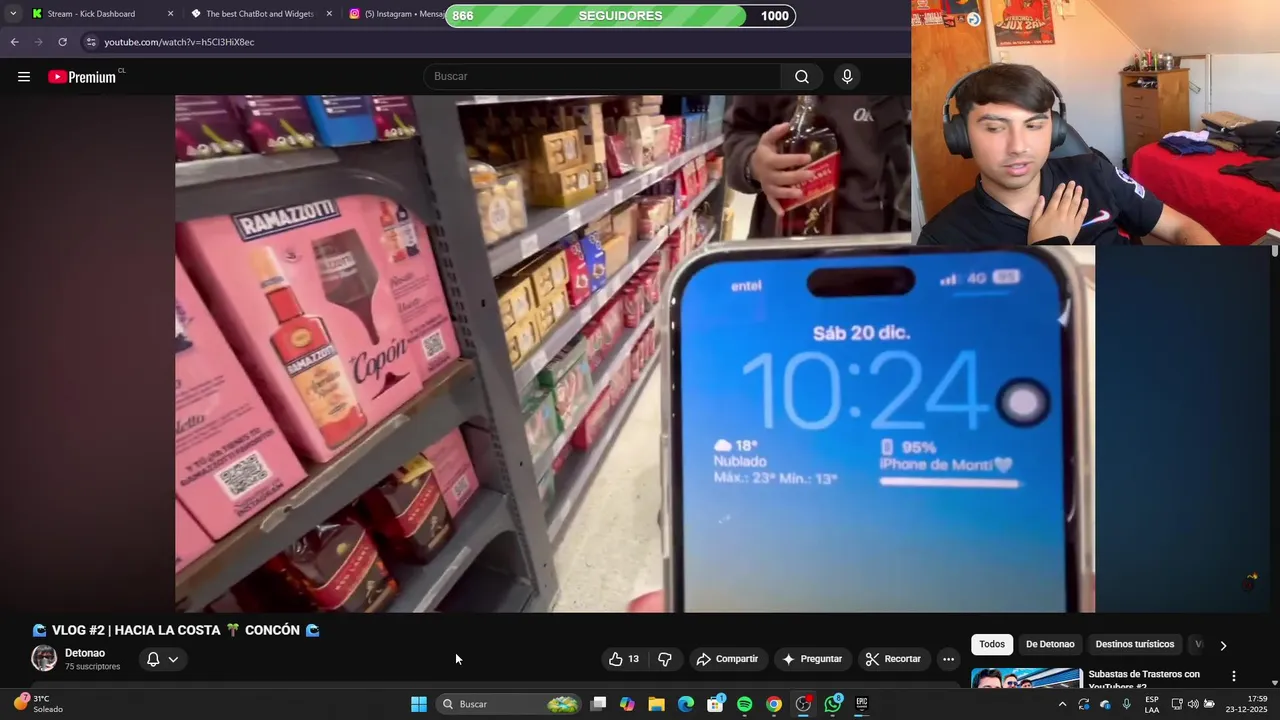1280x720 pixels.
Task: Launch Copilot from the taskbar
Action: [627, 704]
